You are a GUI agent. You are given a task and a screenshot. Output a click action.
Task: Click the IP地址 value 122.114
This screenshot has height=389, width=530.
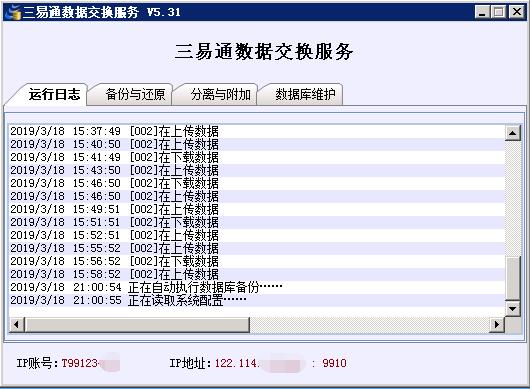[x=237, y=363]
